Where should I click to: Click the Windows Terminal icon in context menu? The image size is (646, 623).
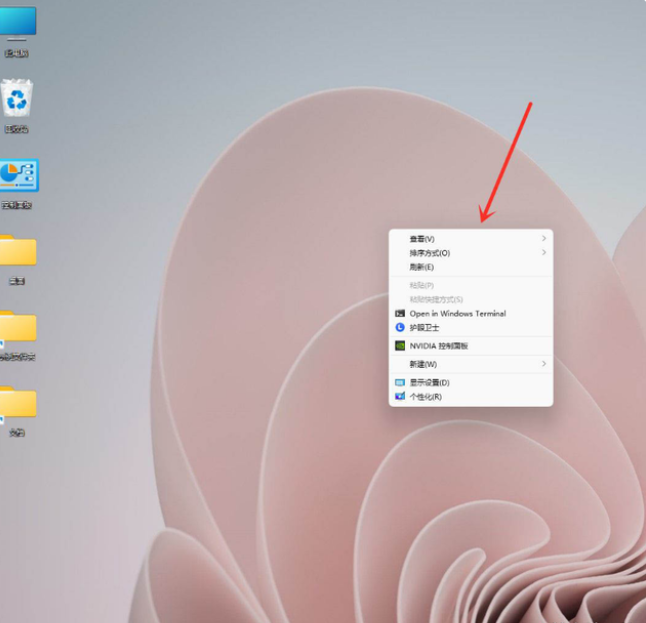click(x=400, y=313)
